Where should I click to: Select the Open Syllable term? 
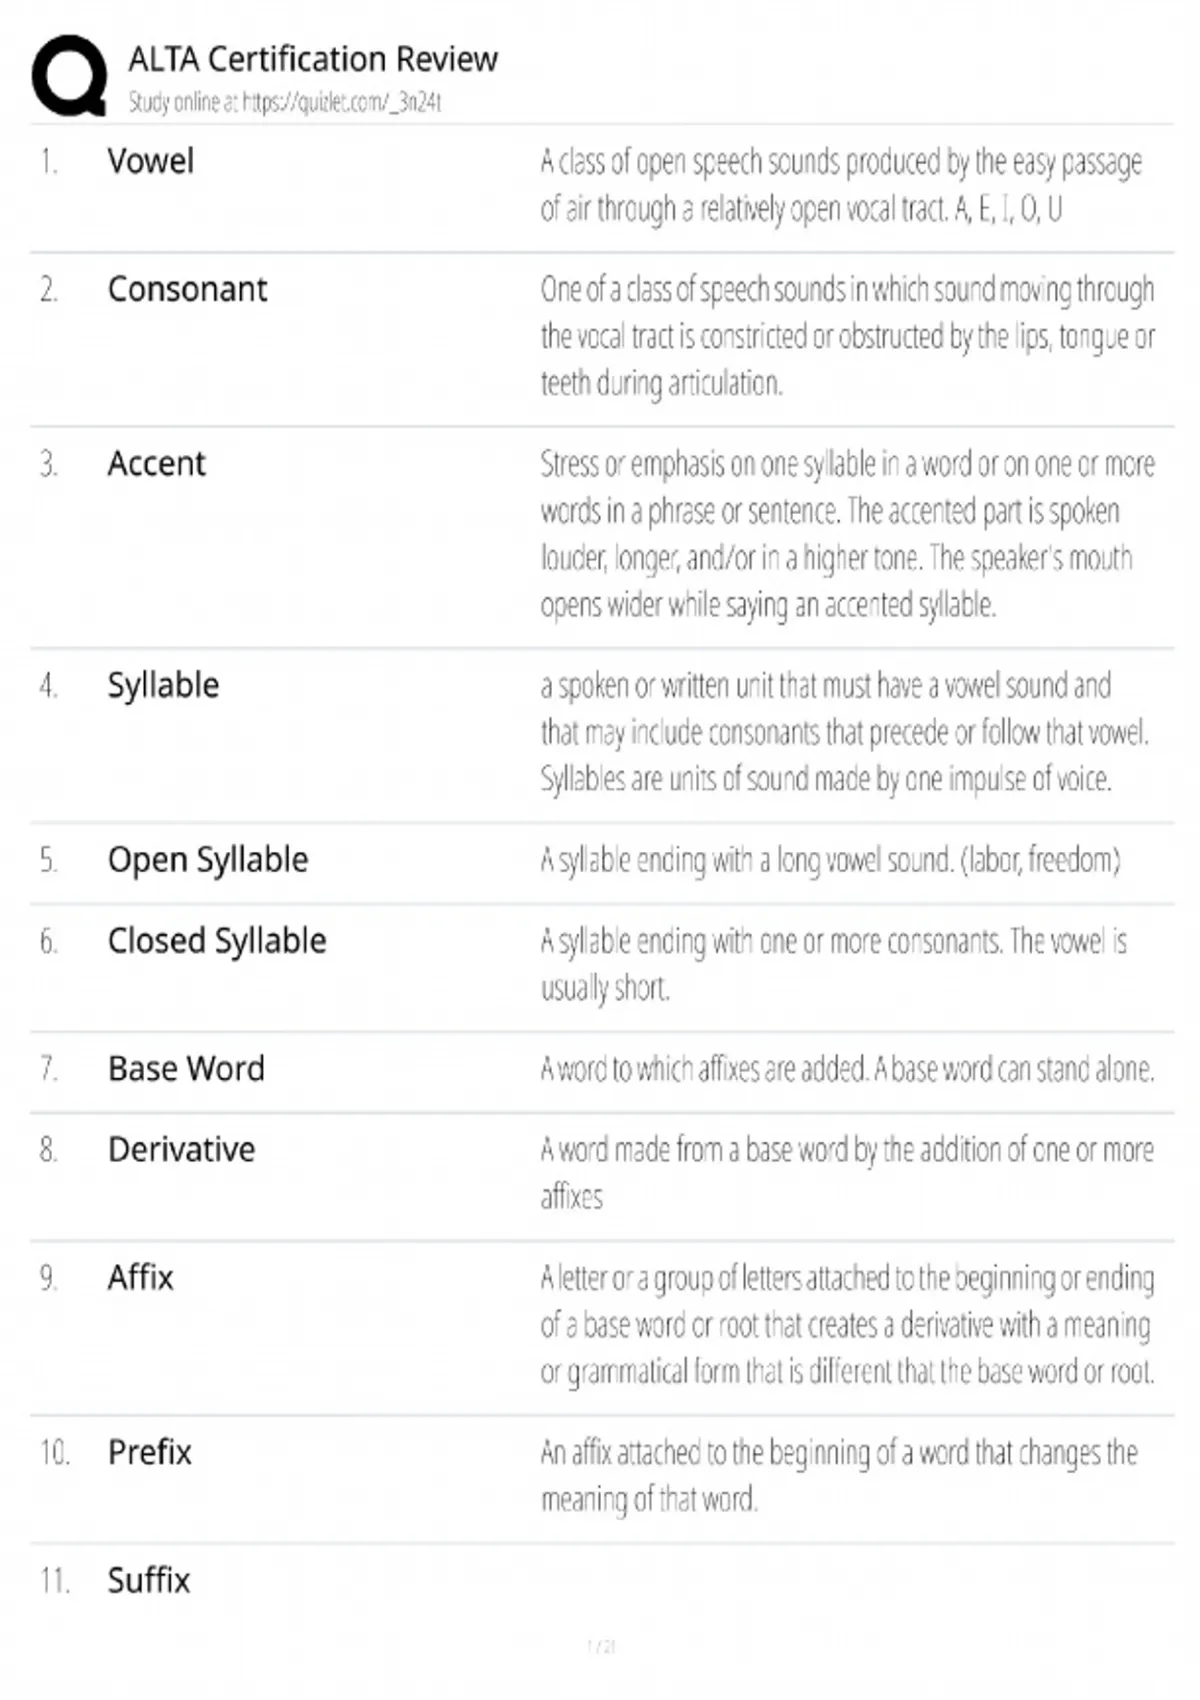pos(208,859)
